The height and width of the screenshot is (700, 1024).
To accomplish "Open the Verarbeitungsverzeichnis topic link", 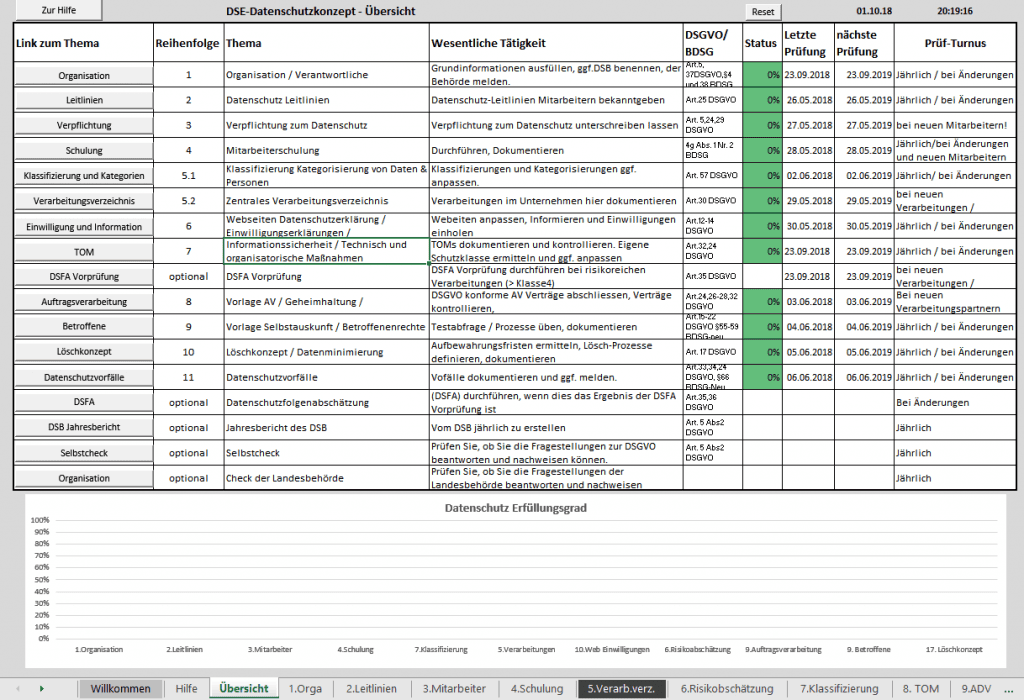I will click(82, 200).
